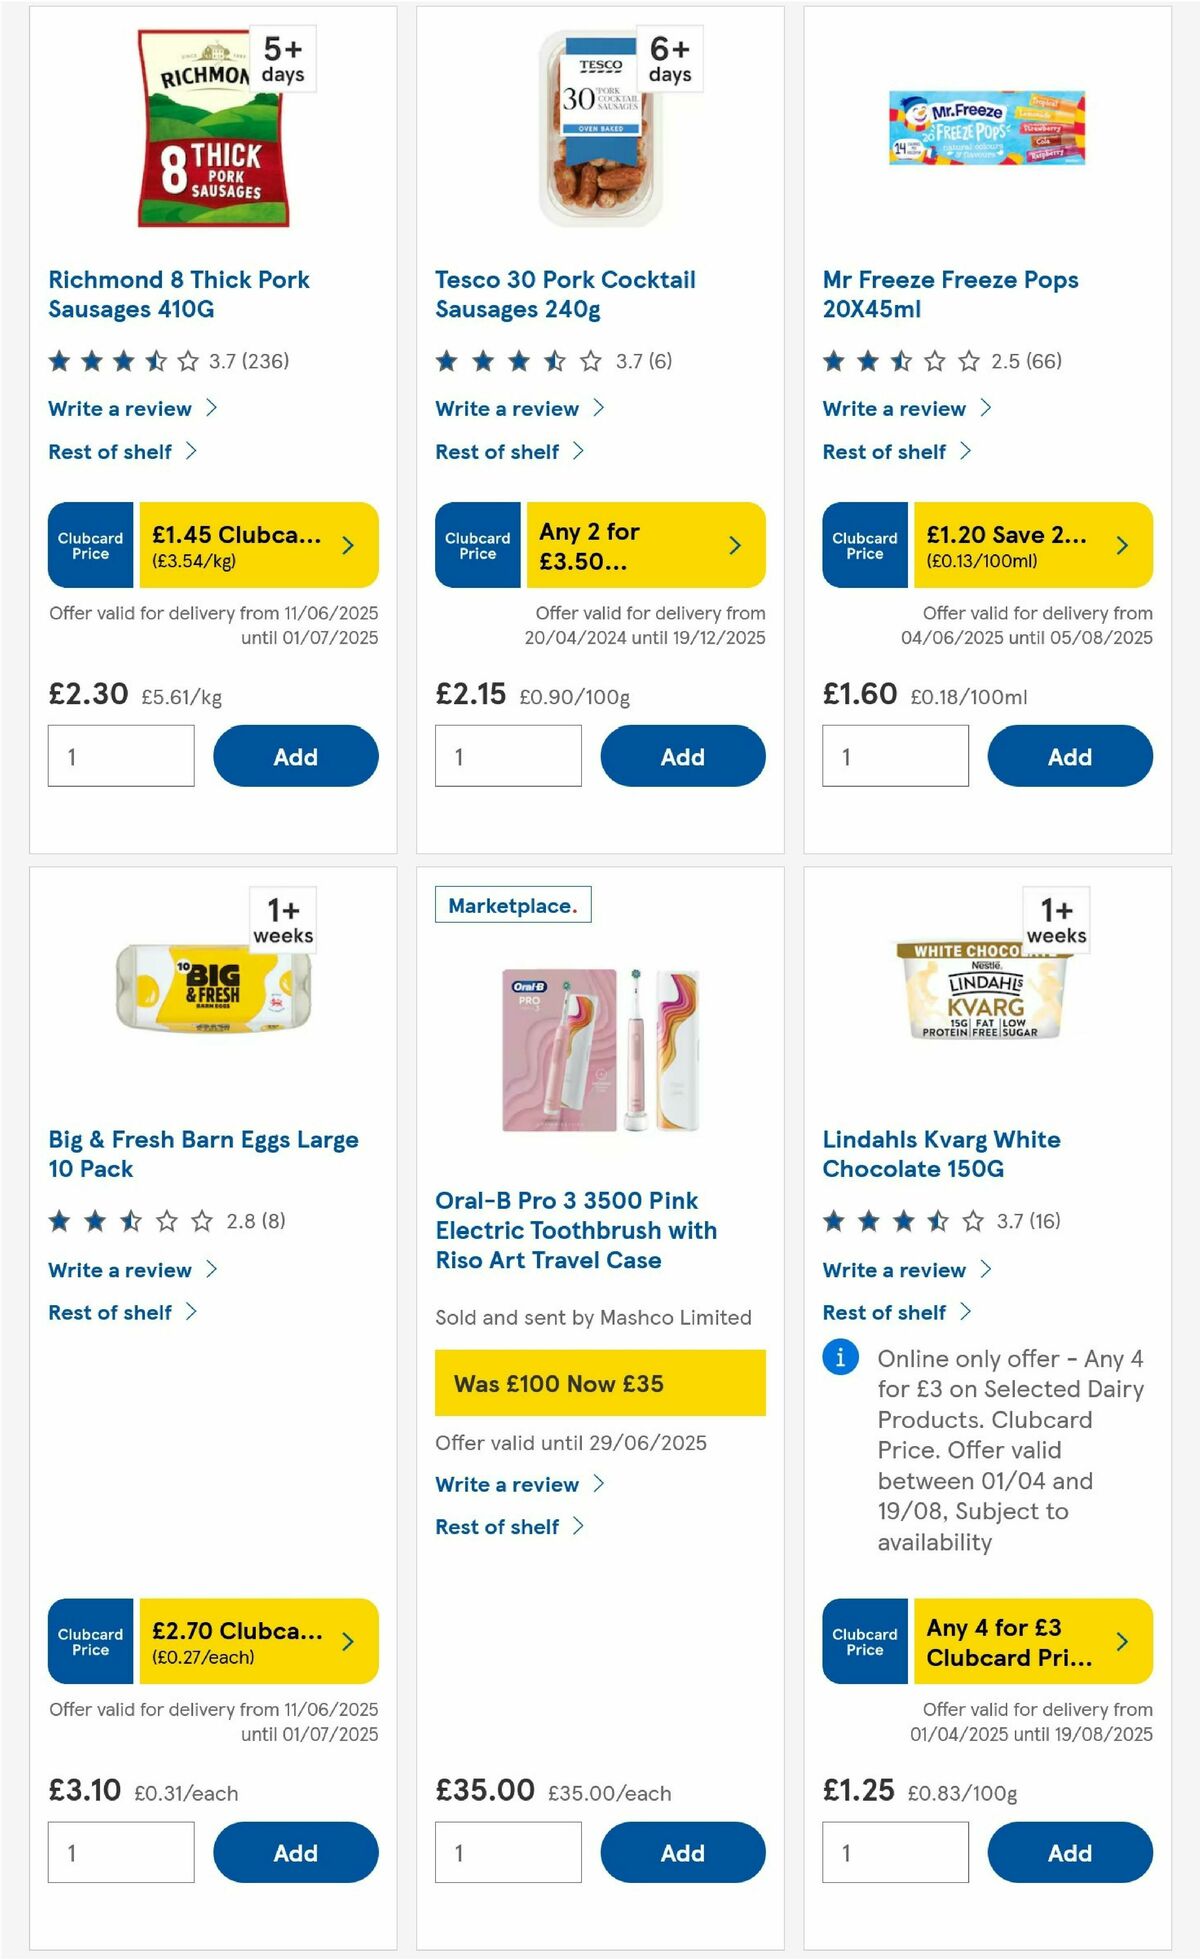The image size is (1200, 1959).
Task: Add Tesco 30 Pork Cocktail Sausages to basket
Action: pyautogui.click(x=682, y=756)
